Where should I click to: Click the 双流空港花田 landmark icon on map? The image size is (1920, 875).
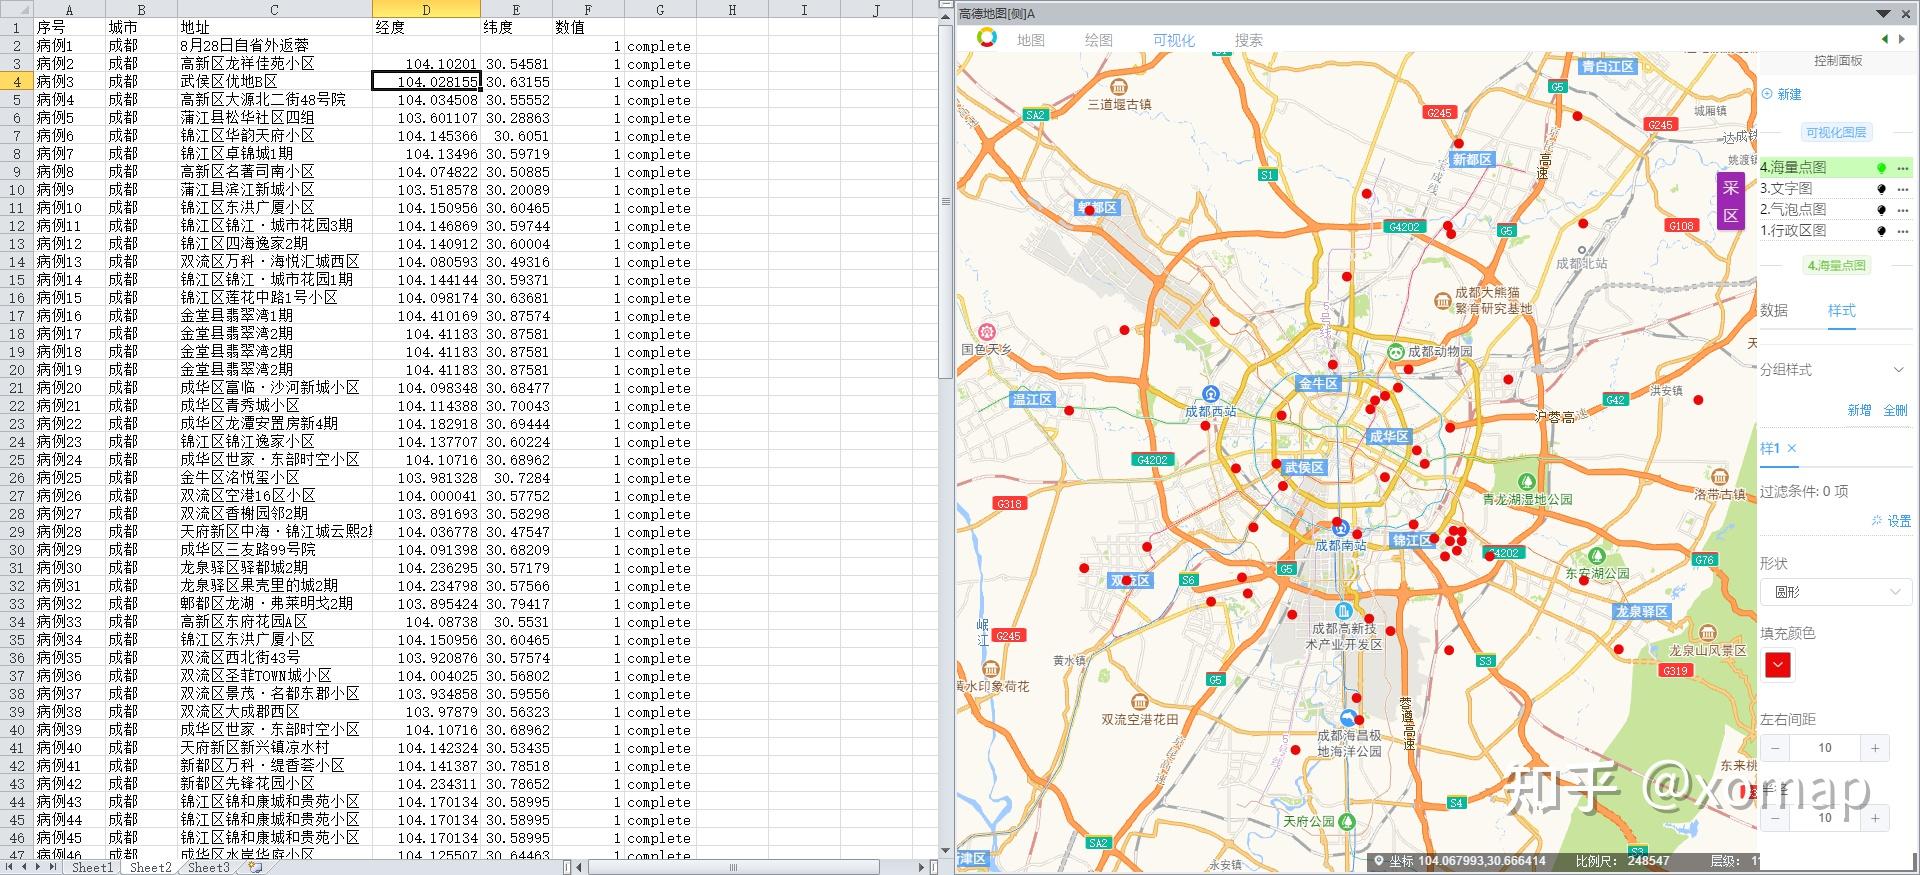tap(1139, 702)
